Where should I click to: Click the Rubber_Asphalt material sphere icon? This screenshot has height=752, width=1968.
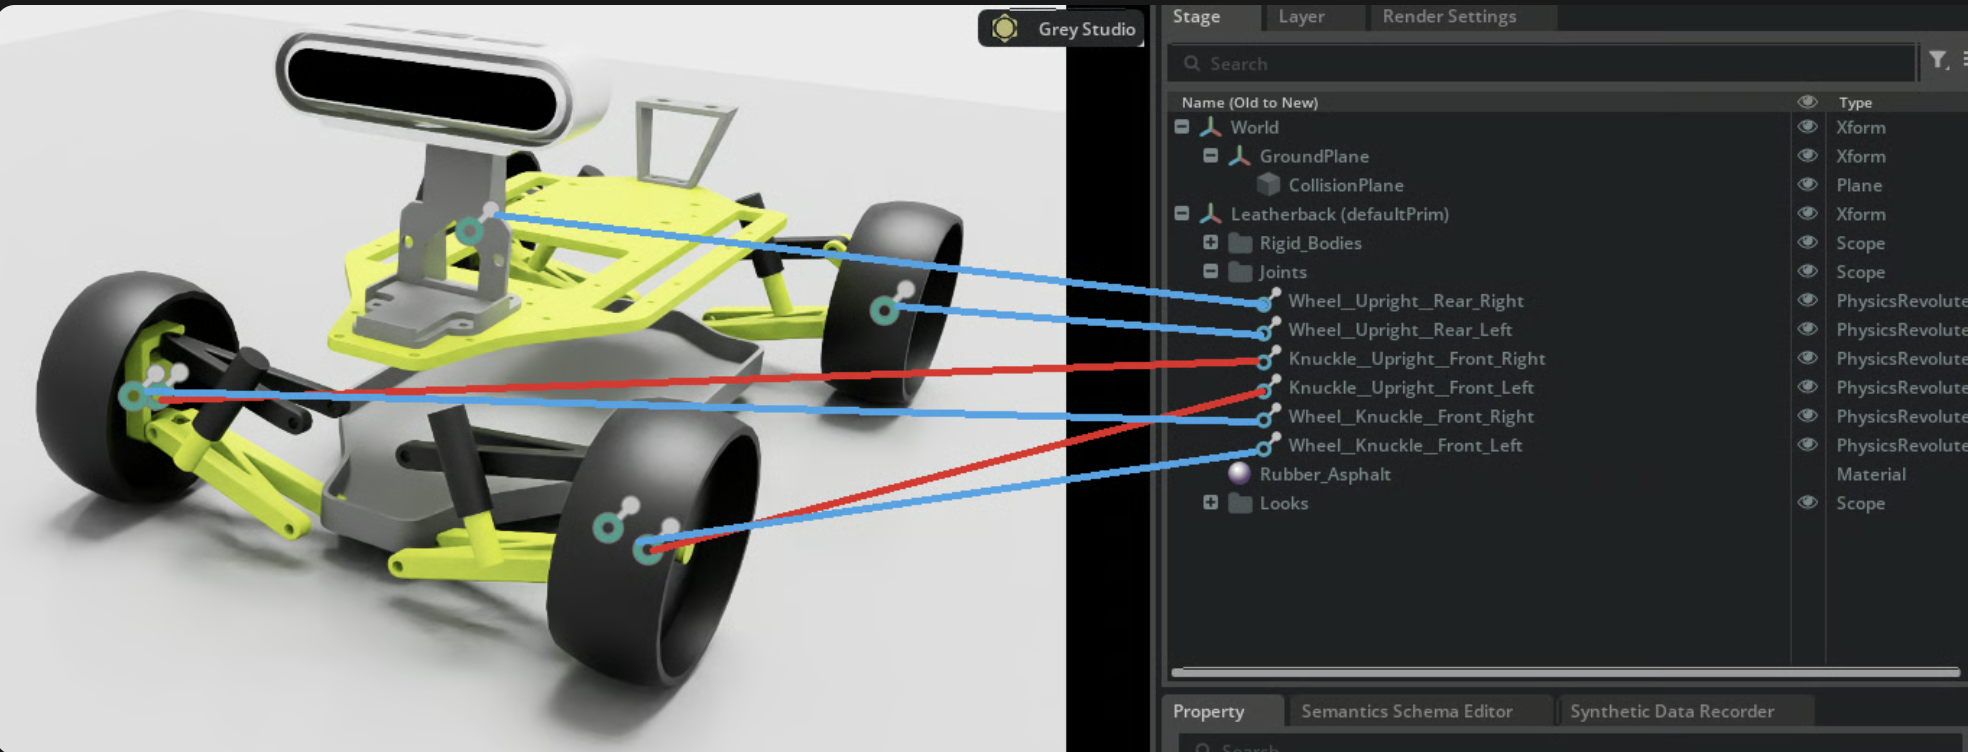tap(1239, 474)
